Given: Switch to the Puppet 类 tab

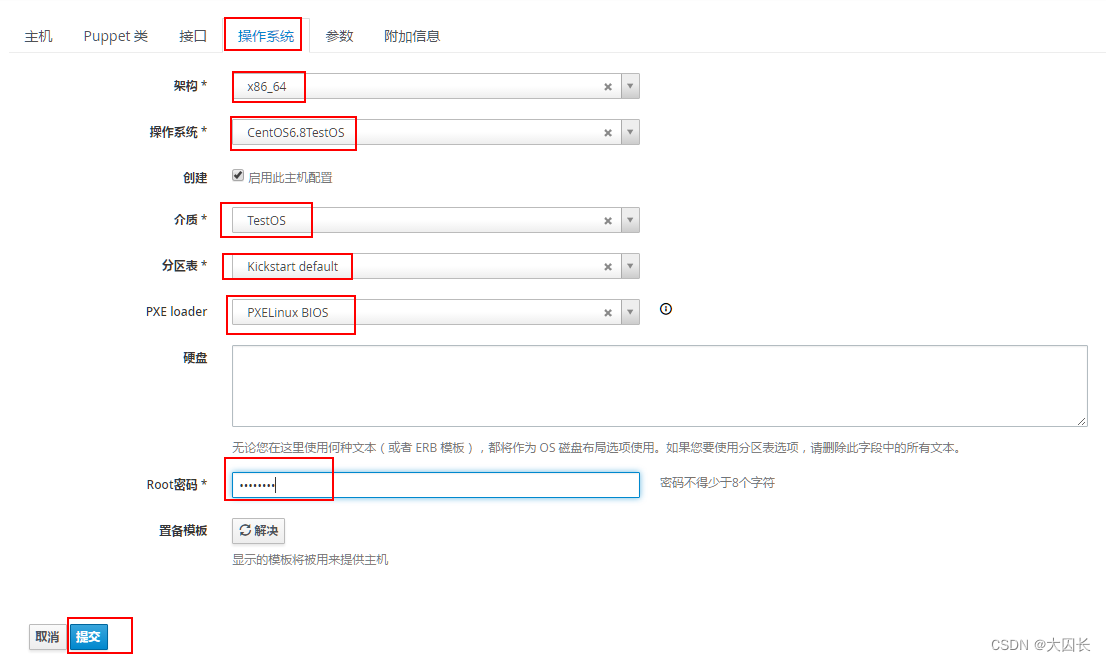Looking at the screenshot, I should pos(116,36).
